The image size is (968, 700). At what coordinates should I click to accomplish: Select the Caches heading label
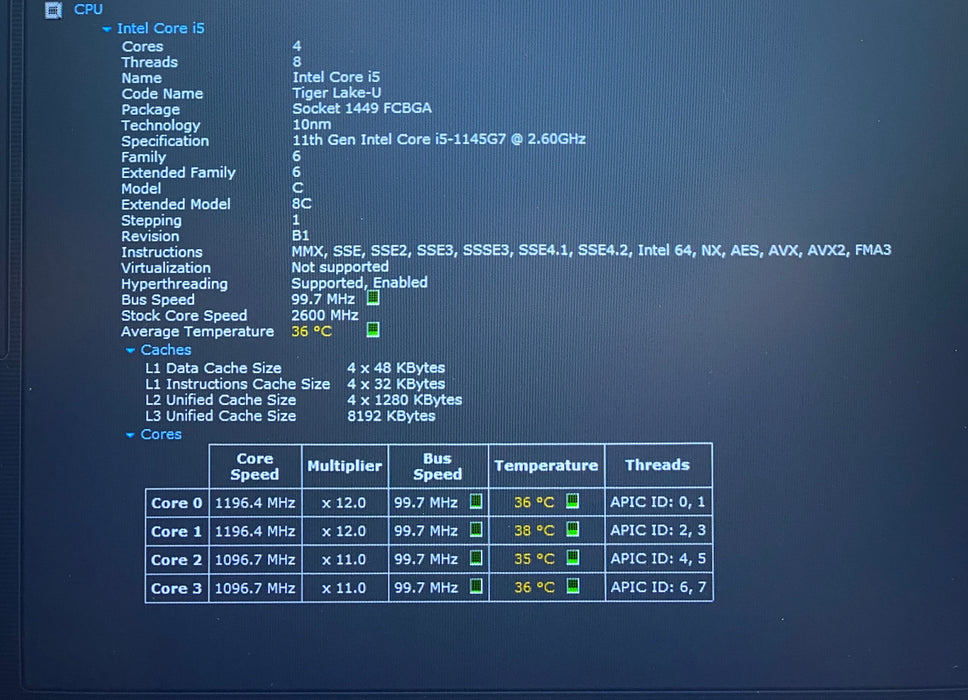(x=166, y=350)
